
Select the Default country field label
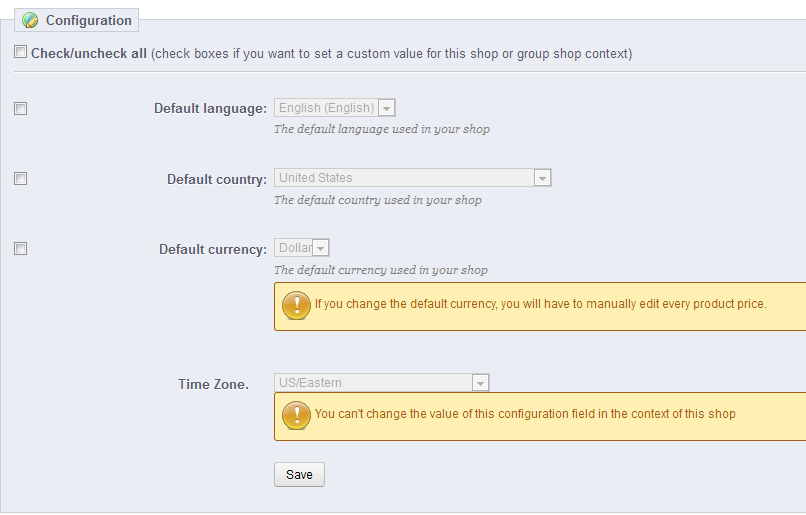[216, 180]
